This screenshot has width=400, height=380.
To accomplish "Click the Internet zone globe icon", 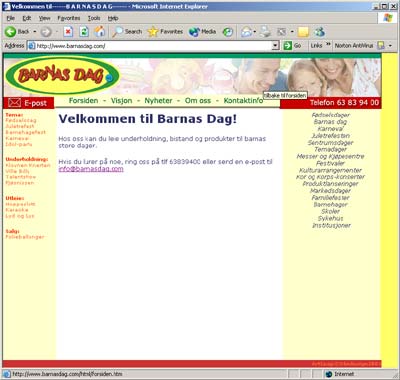I will [x=329, y=374].
